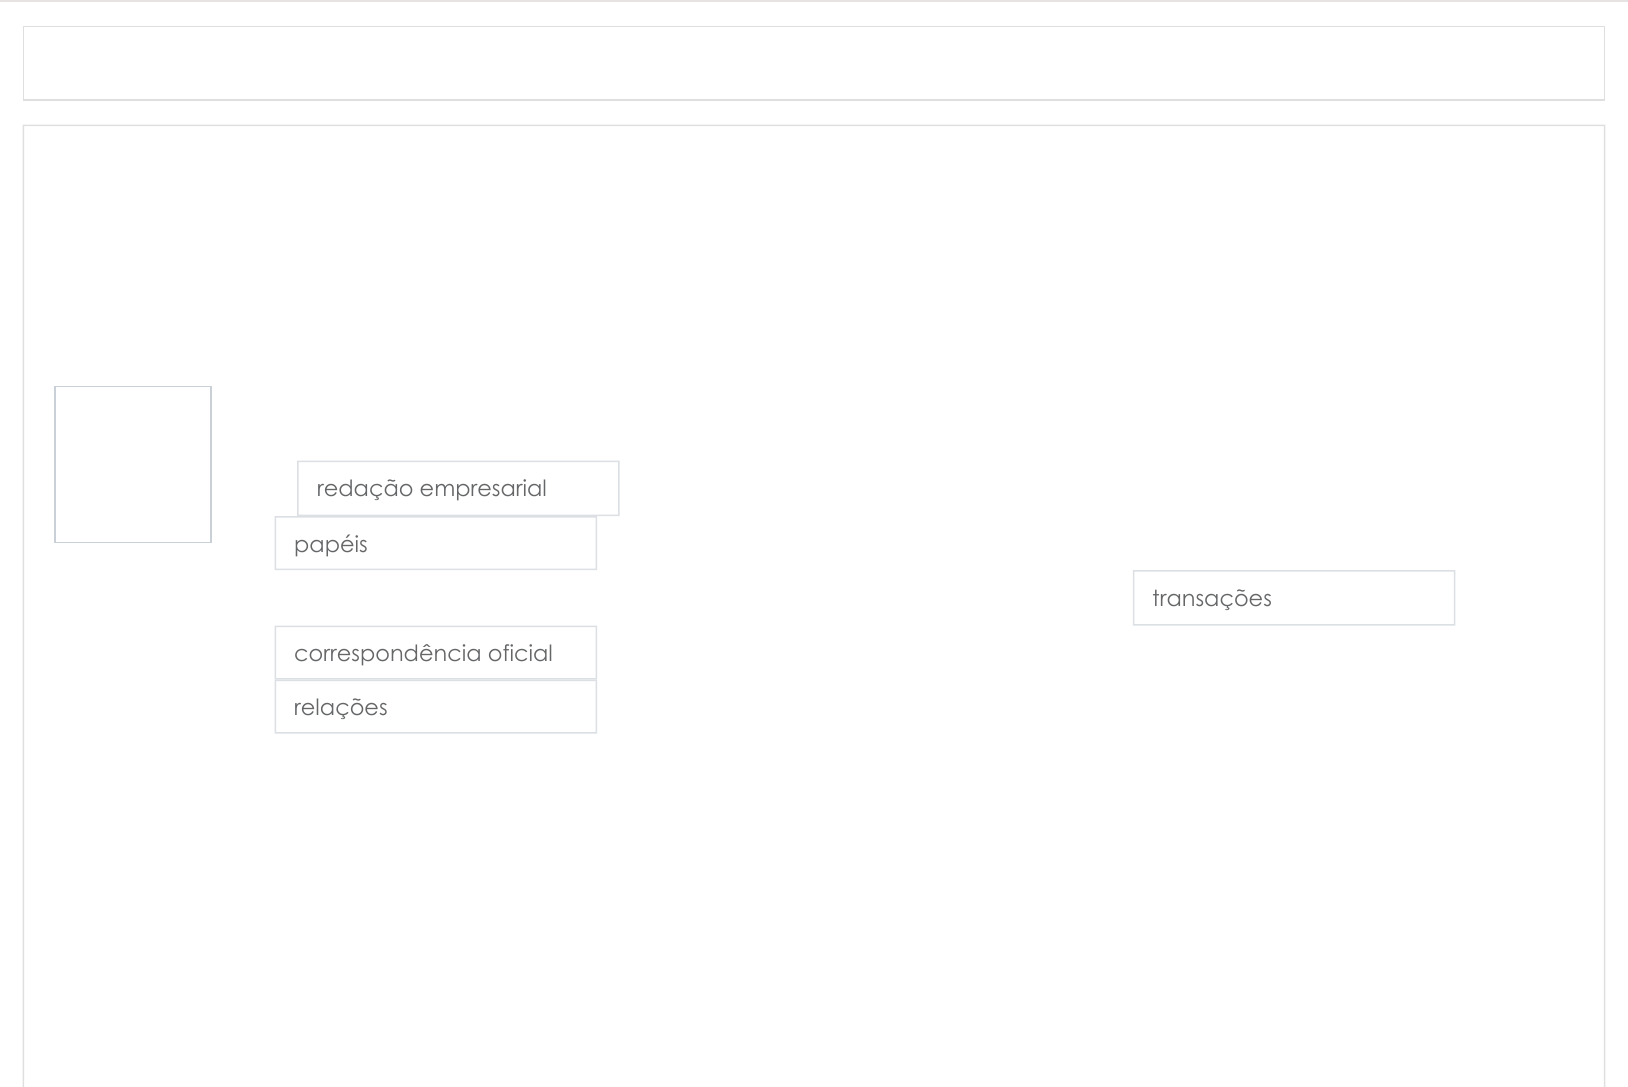This screenshot has height=1087, width=1628.
Task: Click the text "transações" inside its box
Action: (1211, 599)
